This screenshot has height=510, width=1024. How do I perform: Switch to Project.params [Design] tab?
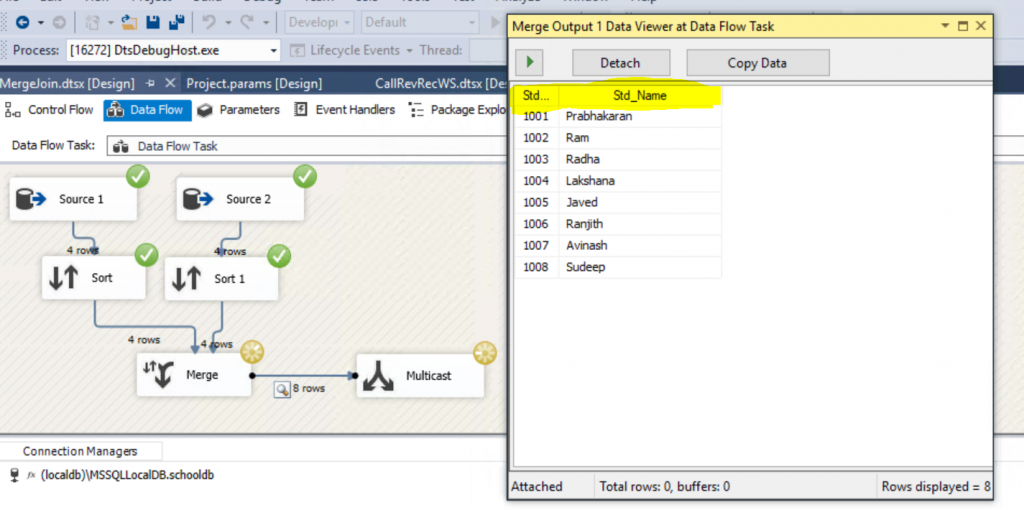coord(254,84)
